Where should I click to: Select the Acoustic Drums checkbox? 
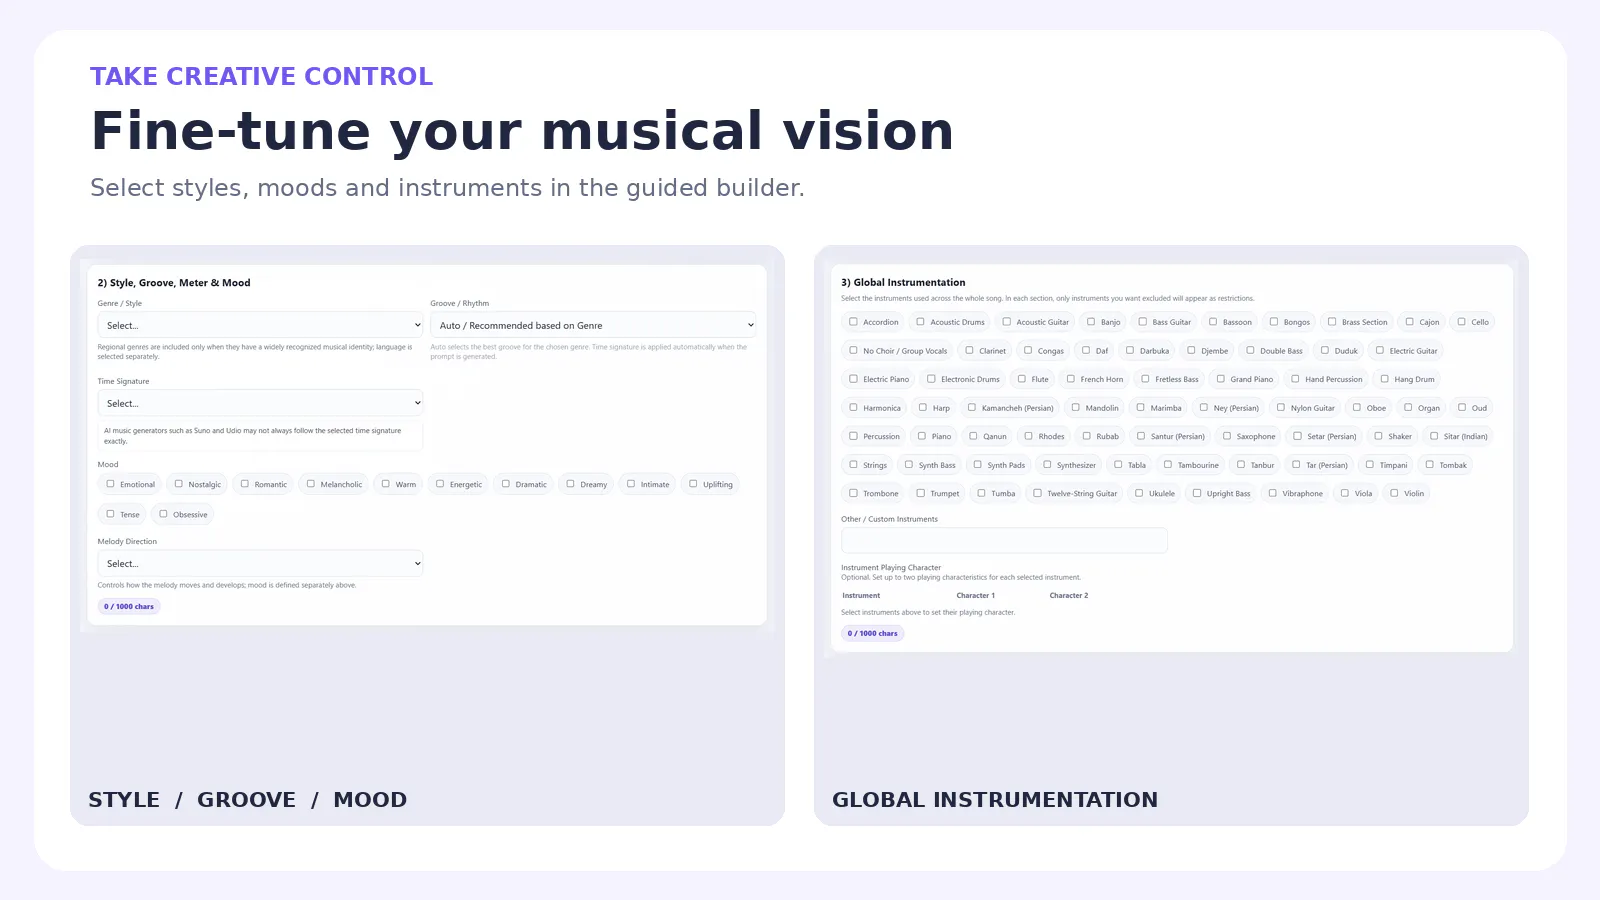click(921, 322)
